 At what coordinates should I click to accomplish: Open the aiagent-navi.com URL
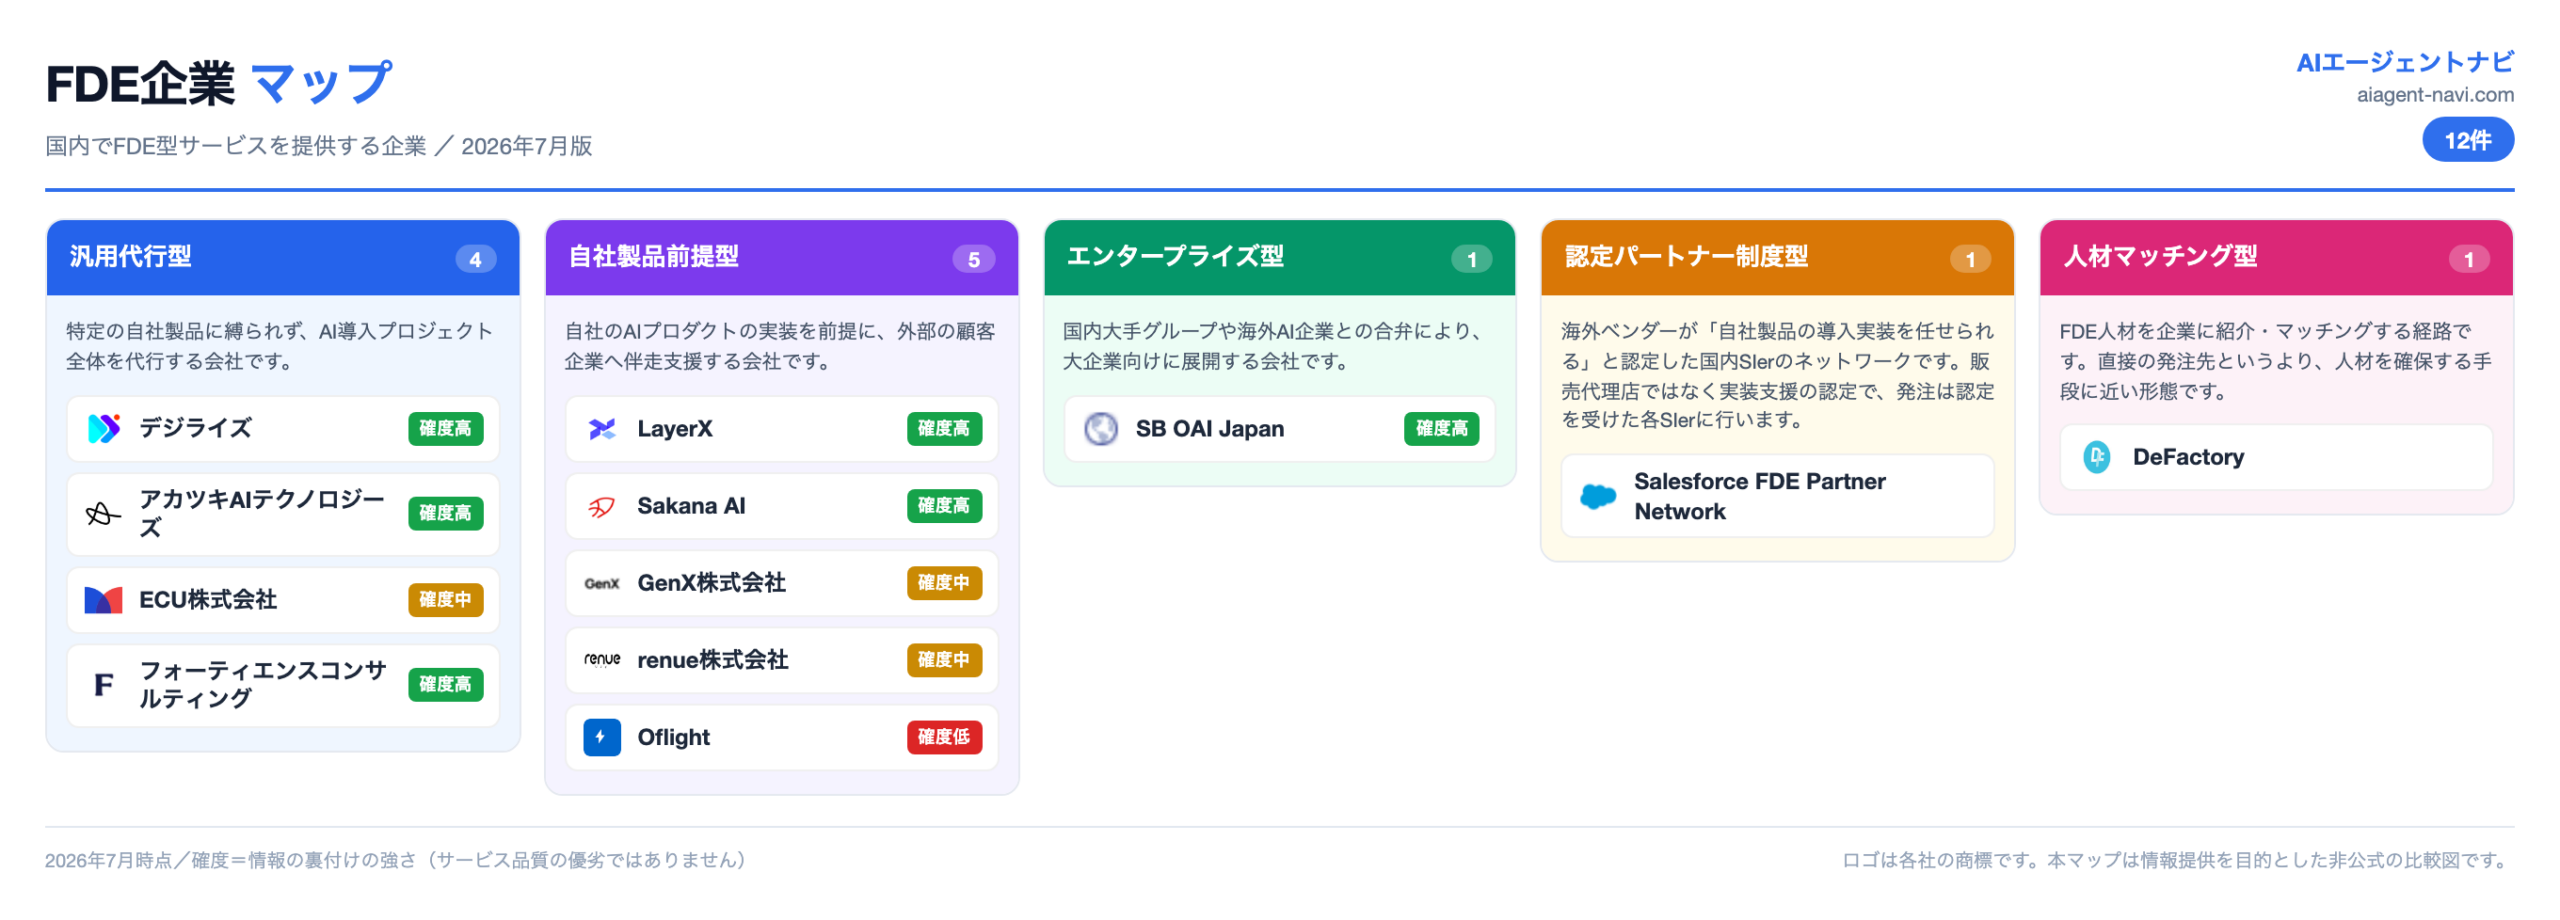[2434, 95]
